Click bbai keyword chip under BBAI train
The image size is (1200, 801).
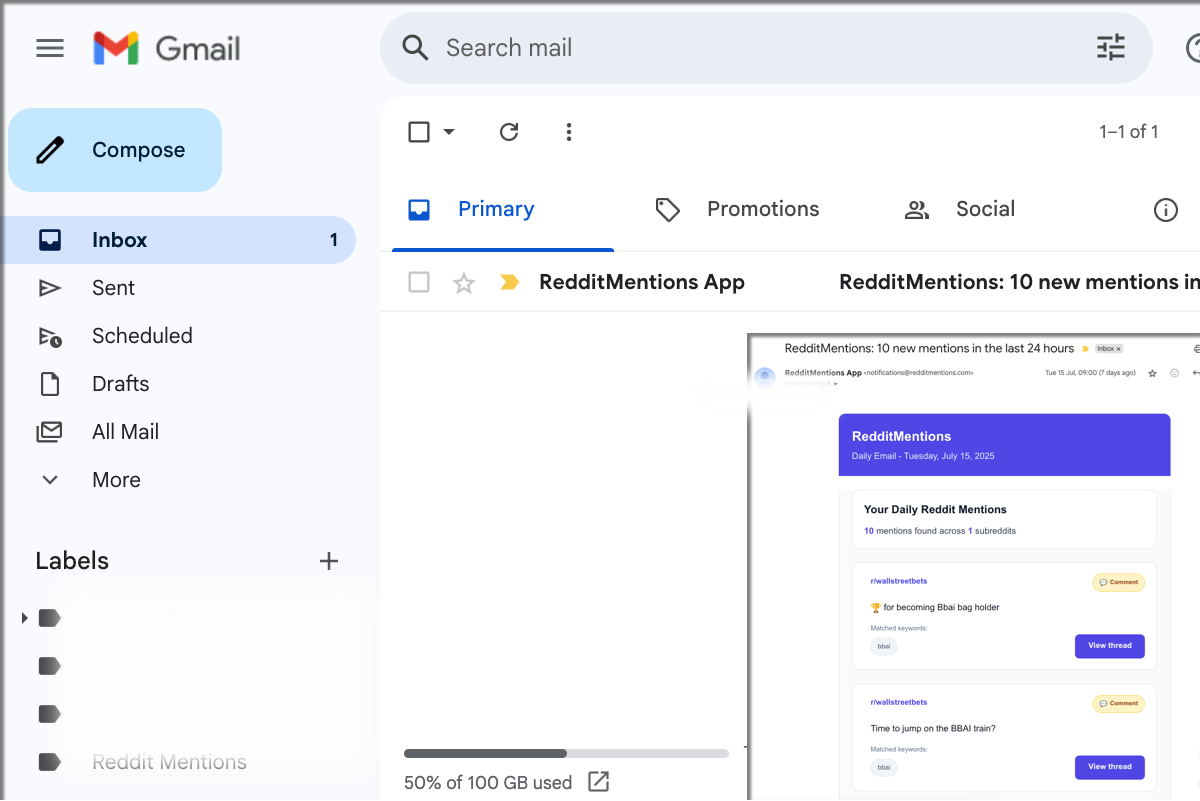(x=884, y=767)
